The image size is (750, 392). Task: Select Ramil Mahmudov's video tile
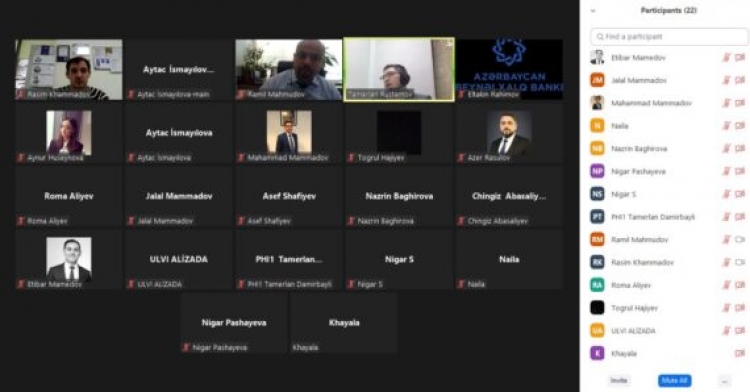coord(289,70)
